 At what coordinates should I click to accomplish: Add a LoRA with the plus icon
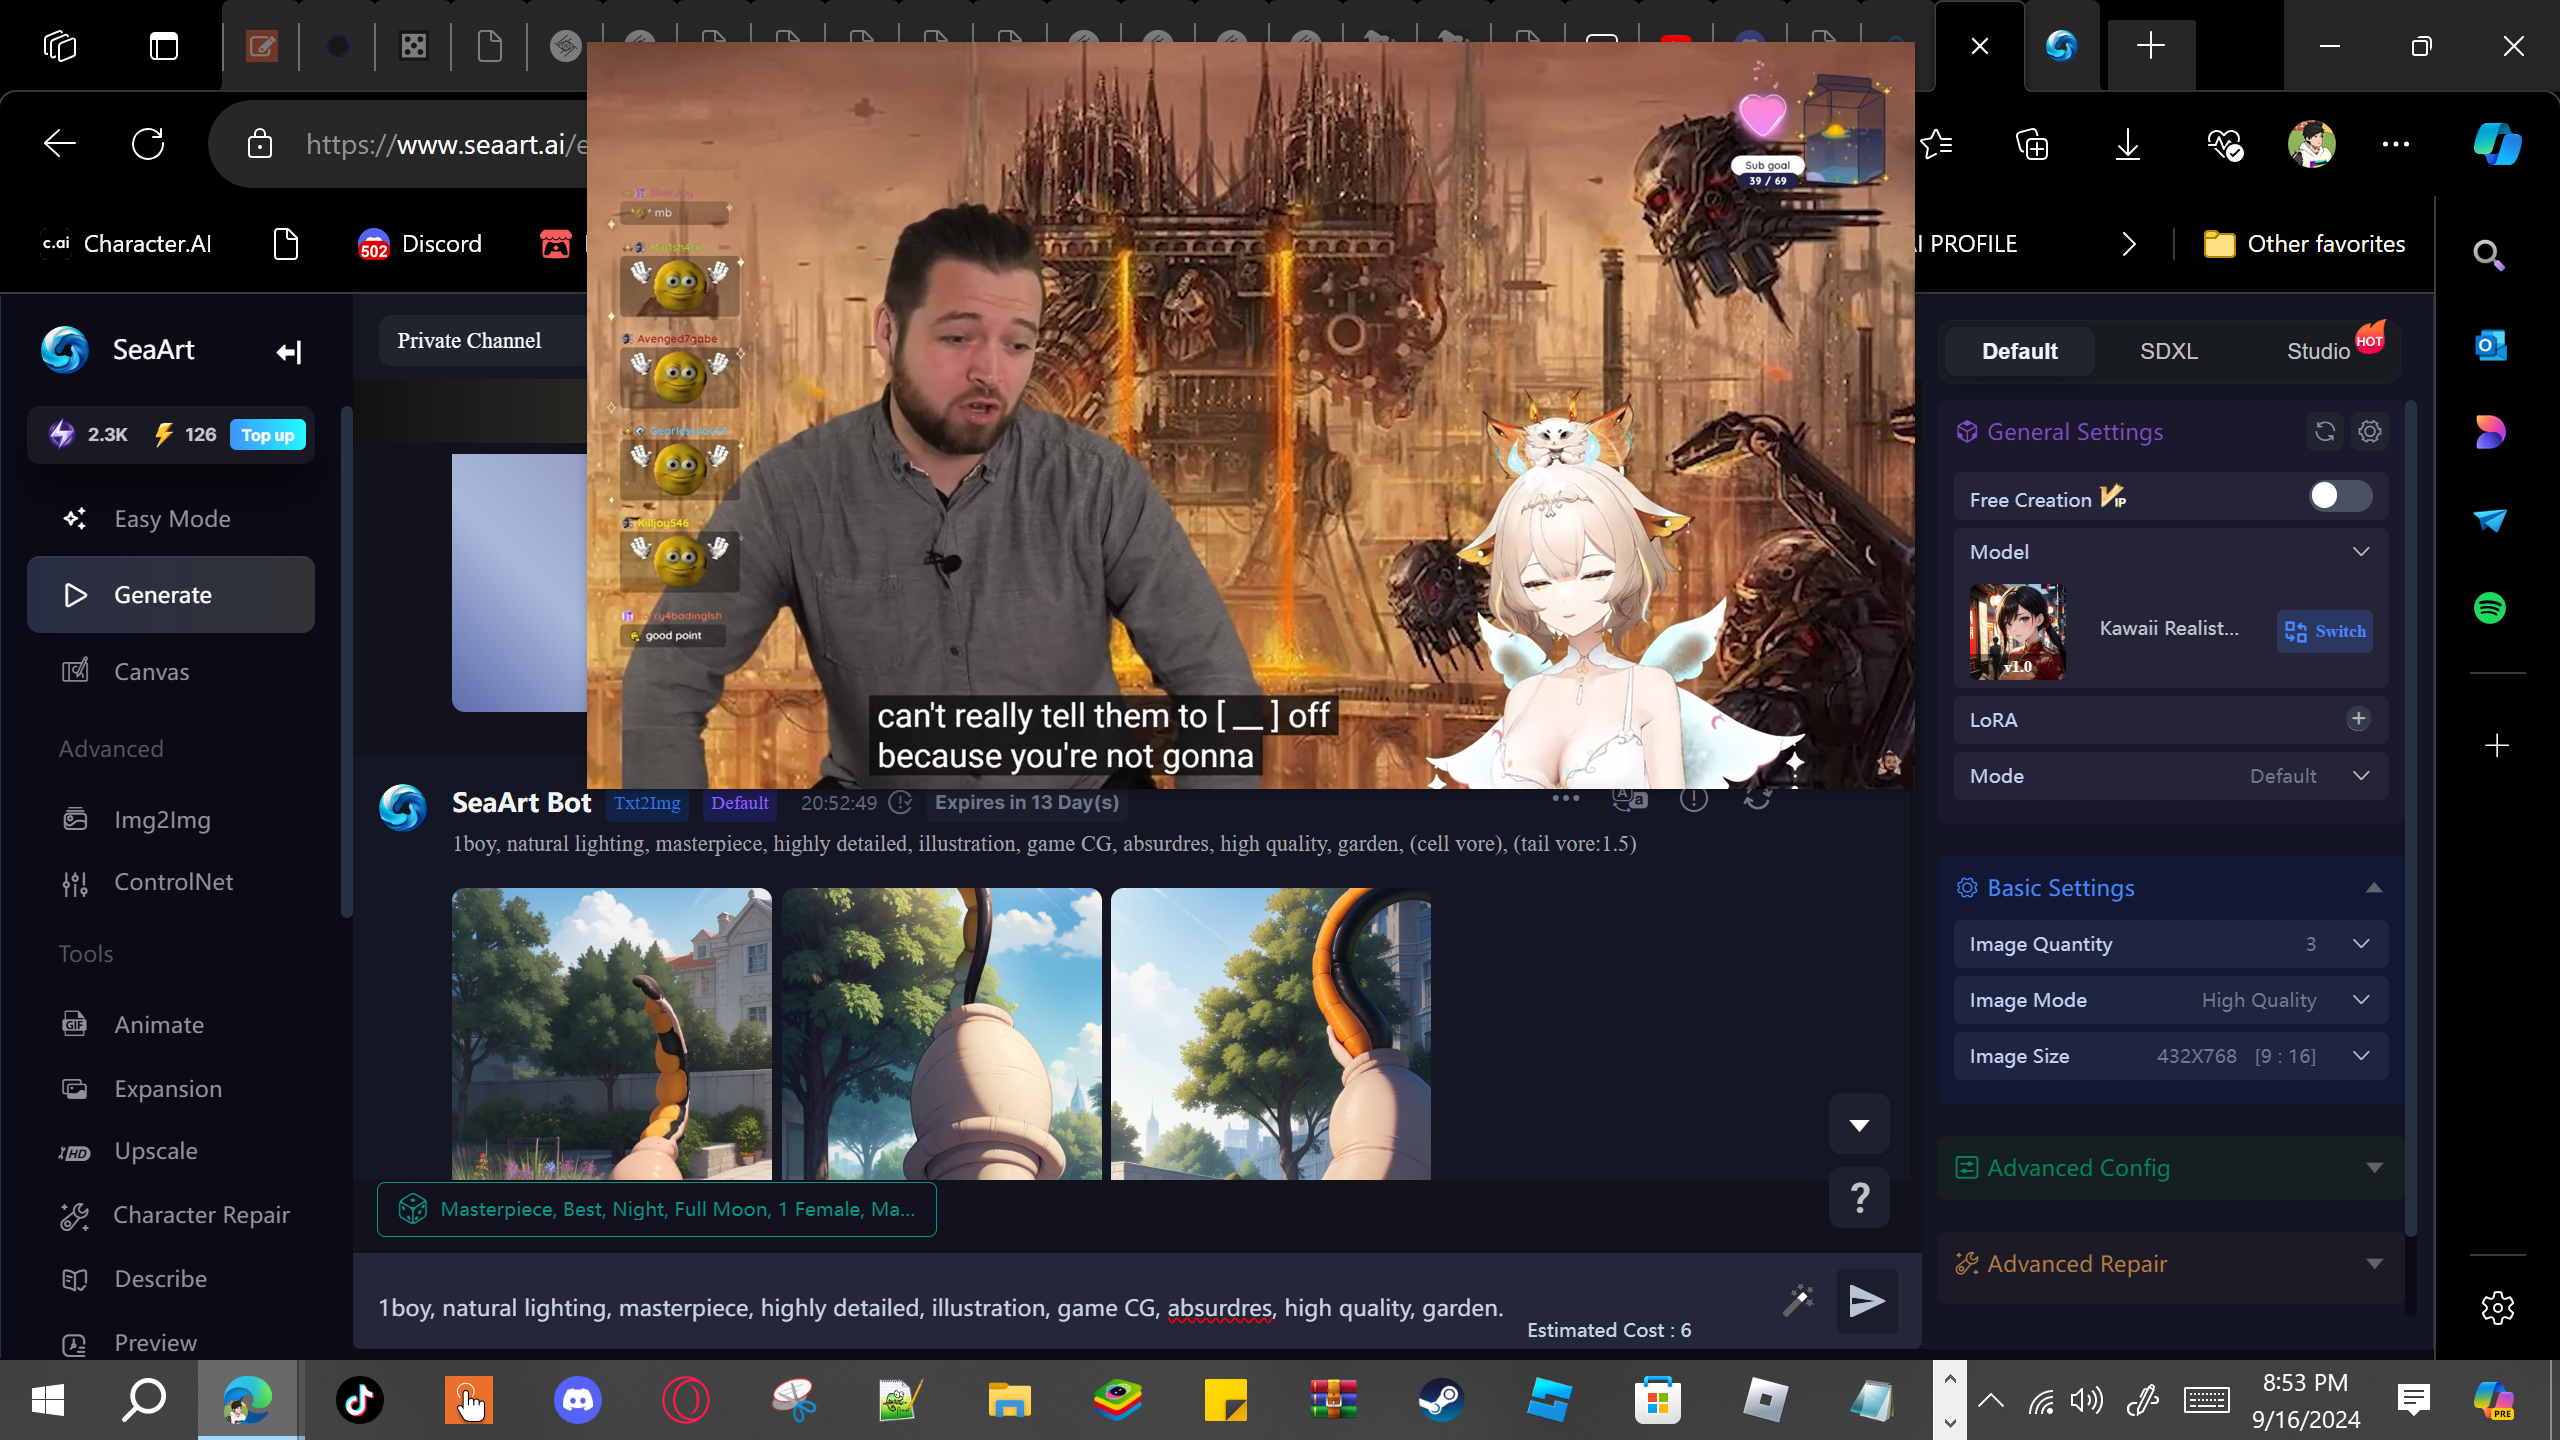tap(2358, 719)
